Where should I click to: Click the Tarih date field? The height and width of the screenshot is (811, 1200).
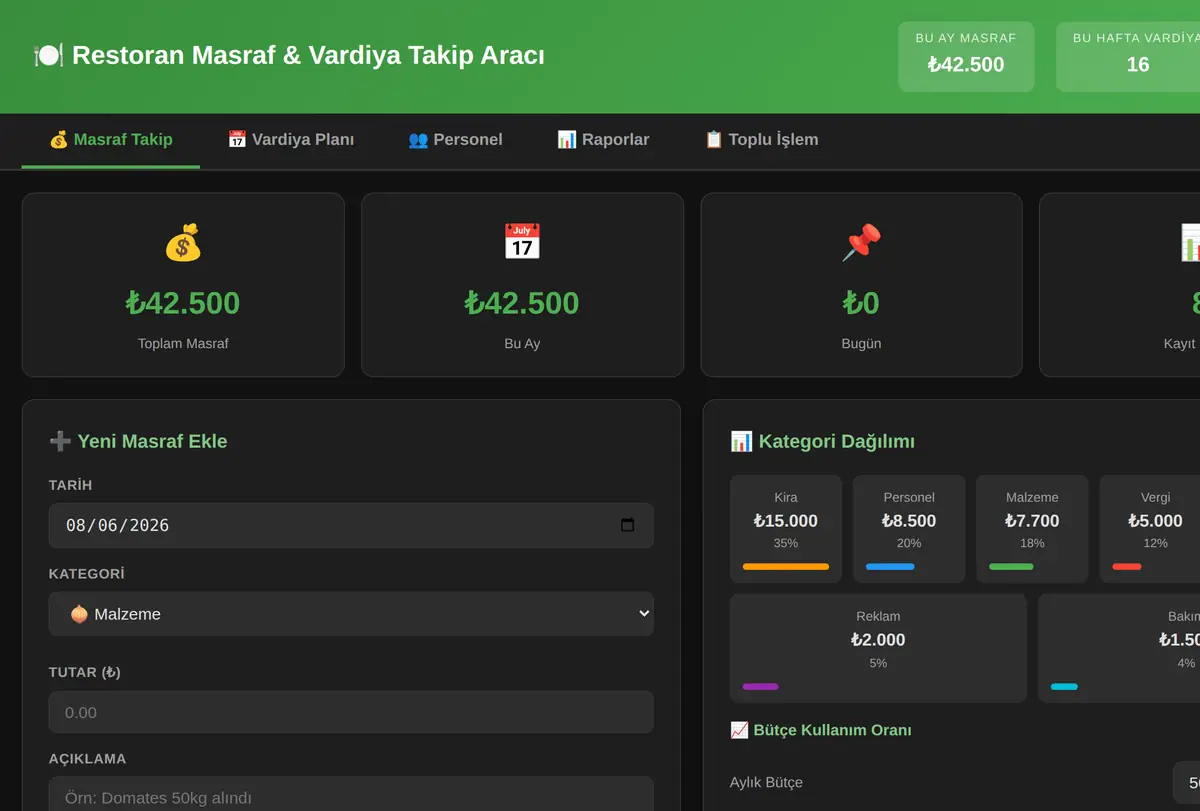coord(351,525)
